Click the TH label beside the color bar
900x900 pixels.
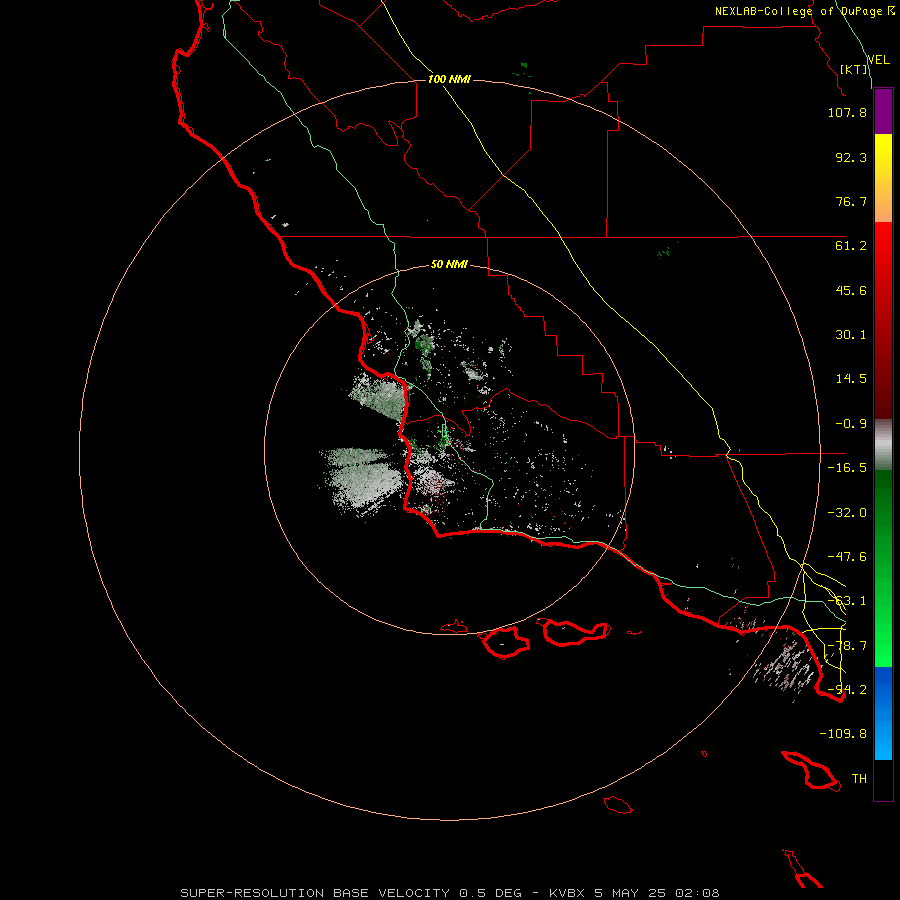point(859,779)
